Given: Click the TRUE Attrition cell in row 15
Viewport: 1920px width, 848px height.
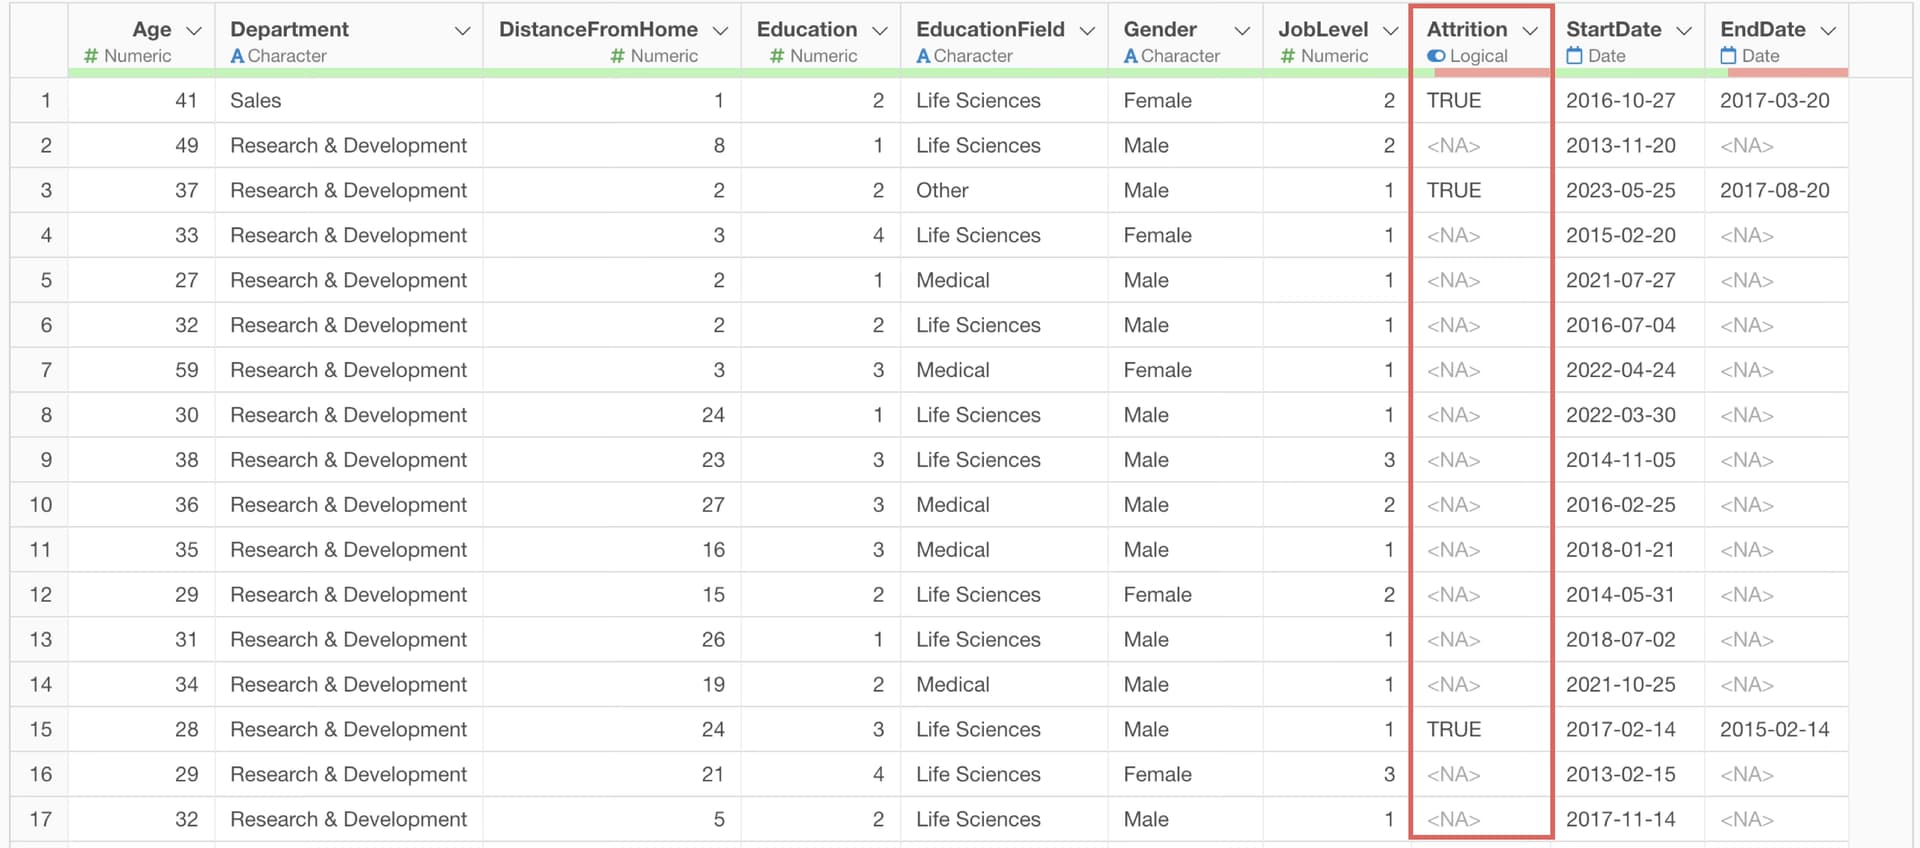Looking at the screenshot, I should coord(1454,730).
